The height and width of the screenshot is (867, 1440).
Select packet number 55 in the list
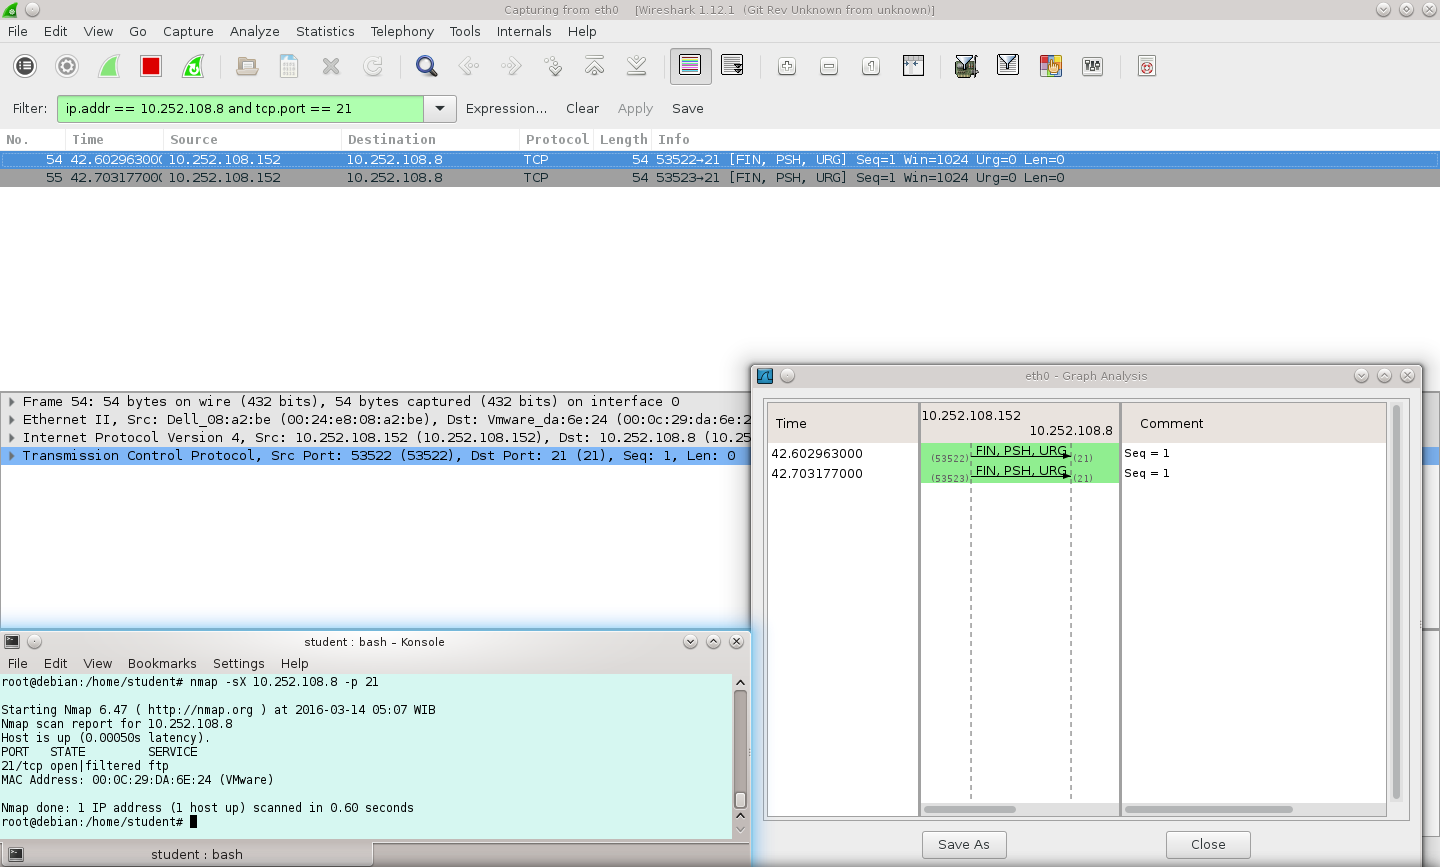[720, 178]
